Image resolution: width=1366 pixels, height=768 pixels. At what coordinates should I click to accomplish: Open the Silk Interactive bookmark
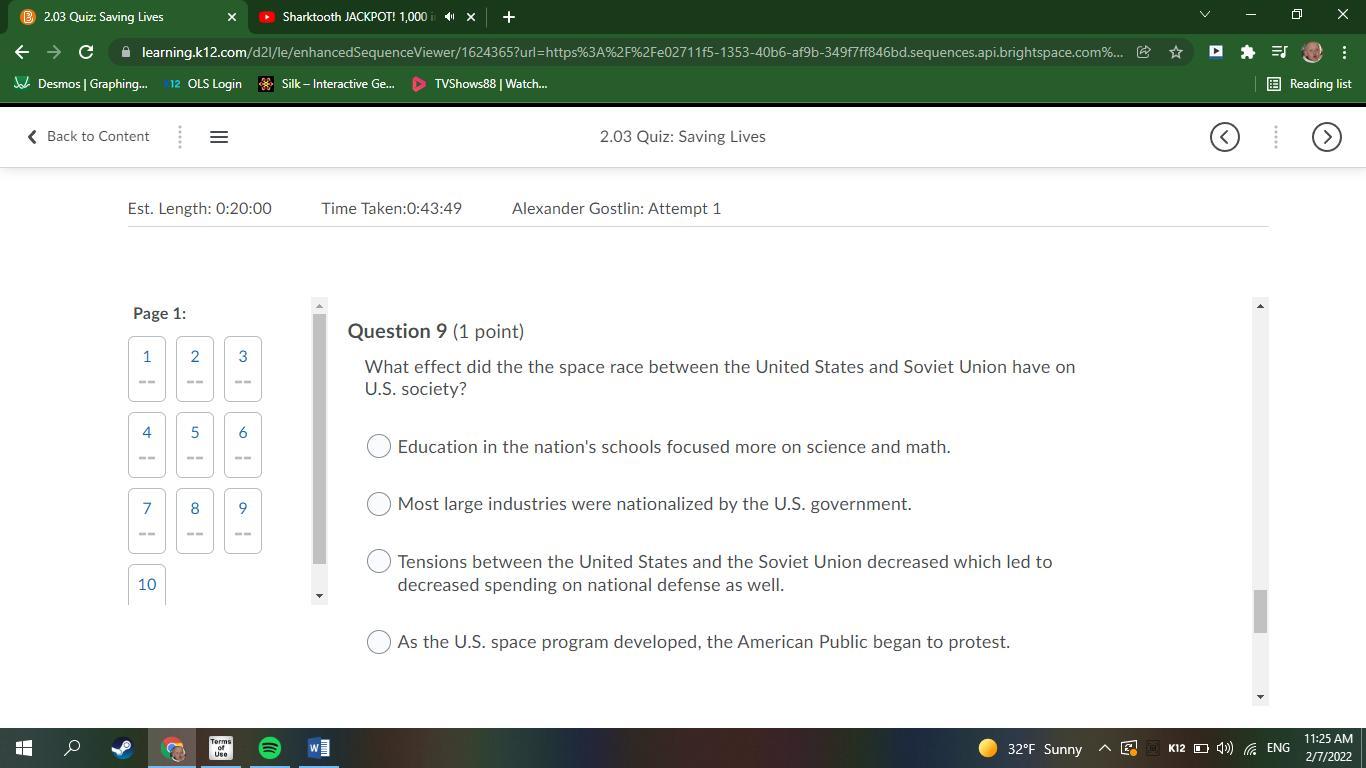click(327, 84)
